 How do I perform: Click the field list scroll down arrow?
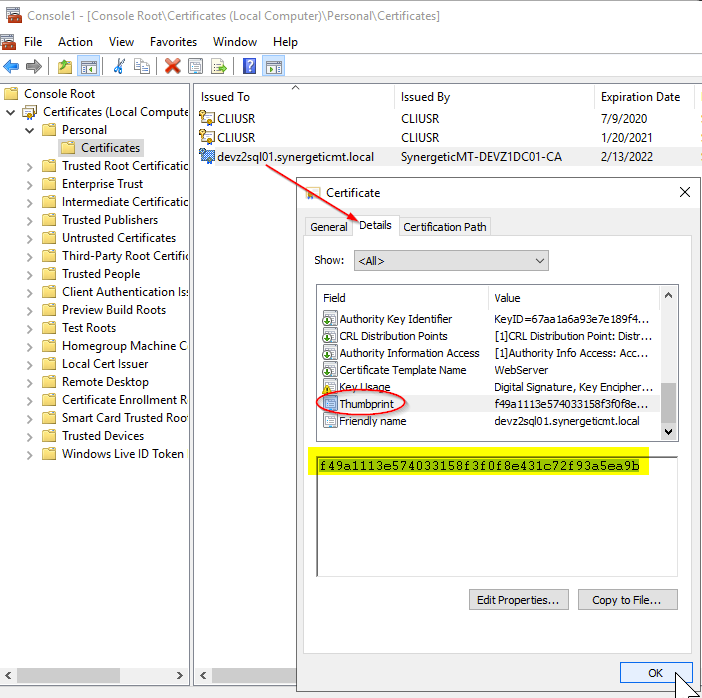(x=668, y=432)
